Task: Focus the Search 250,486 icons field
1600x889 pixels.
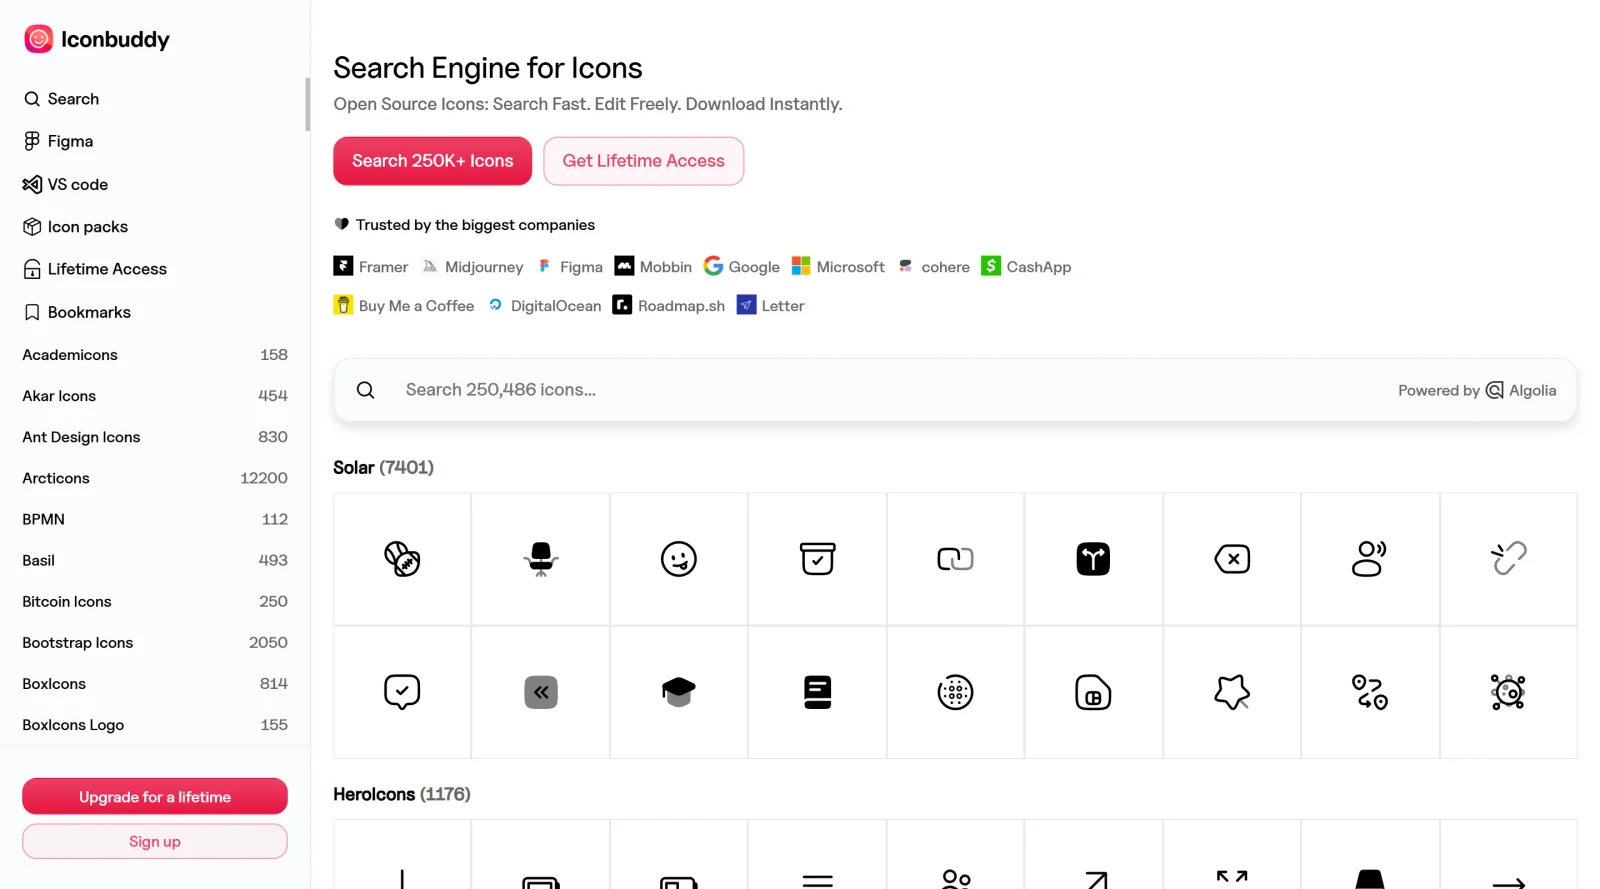Action: (955, 390)
